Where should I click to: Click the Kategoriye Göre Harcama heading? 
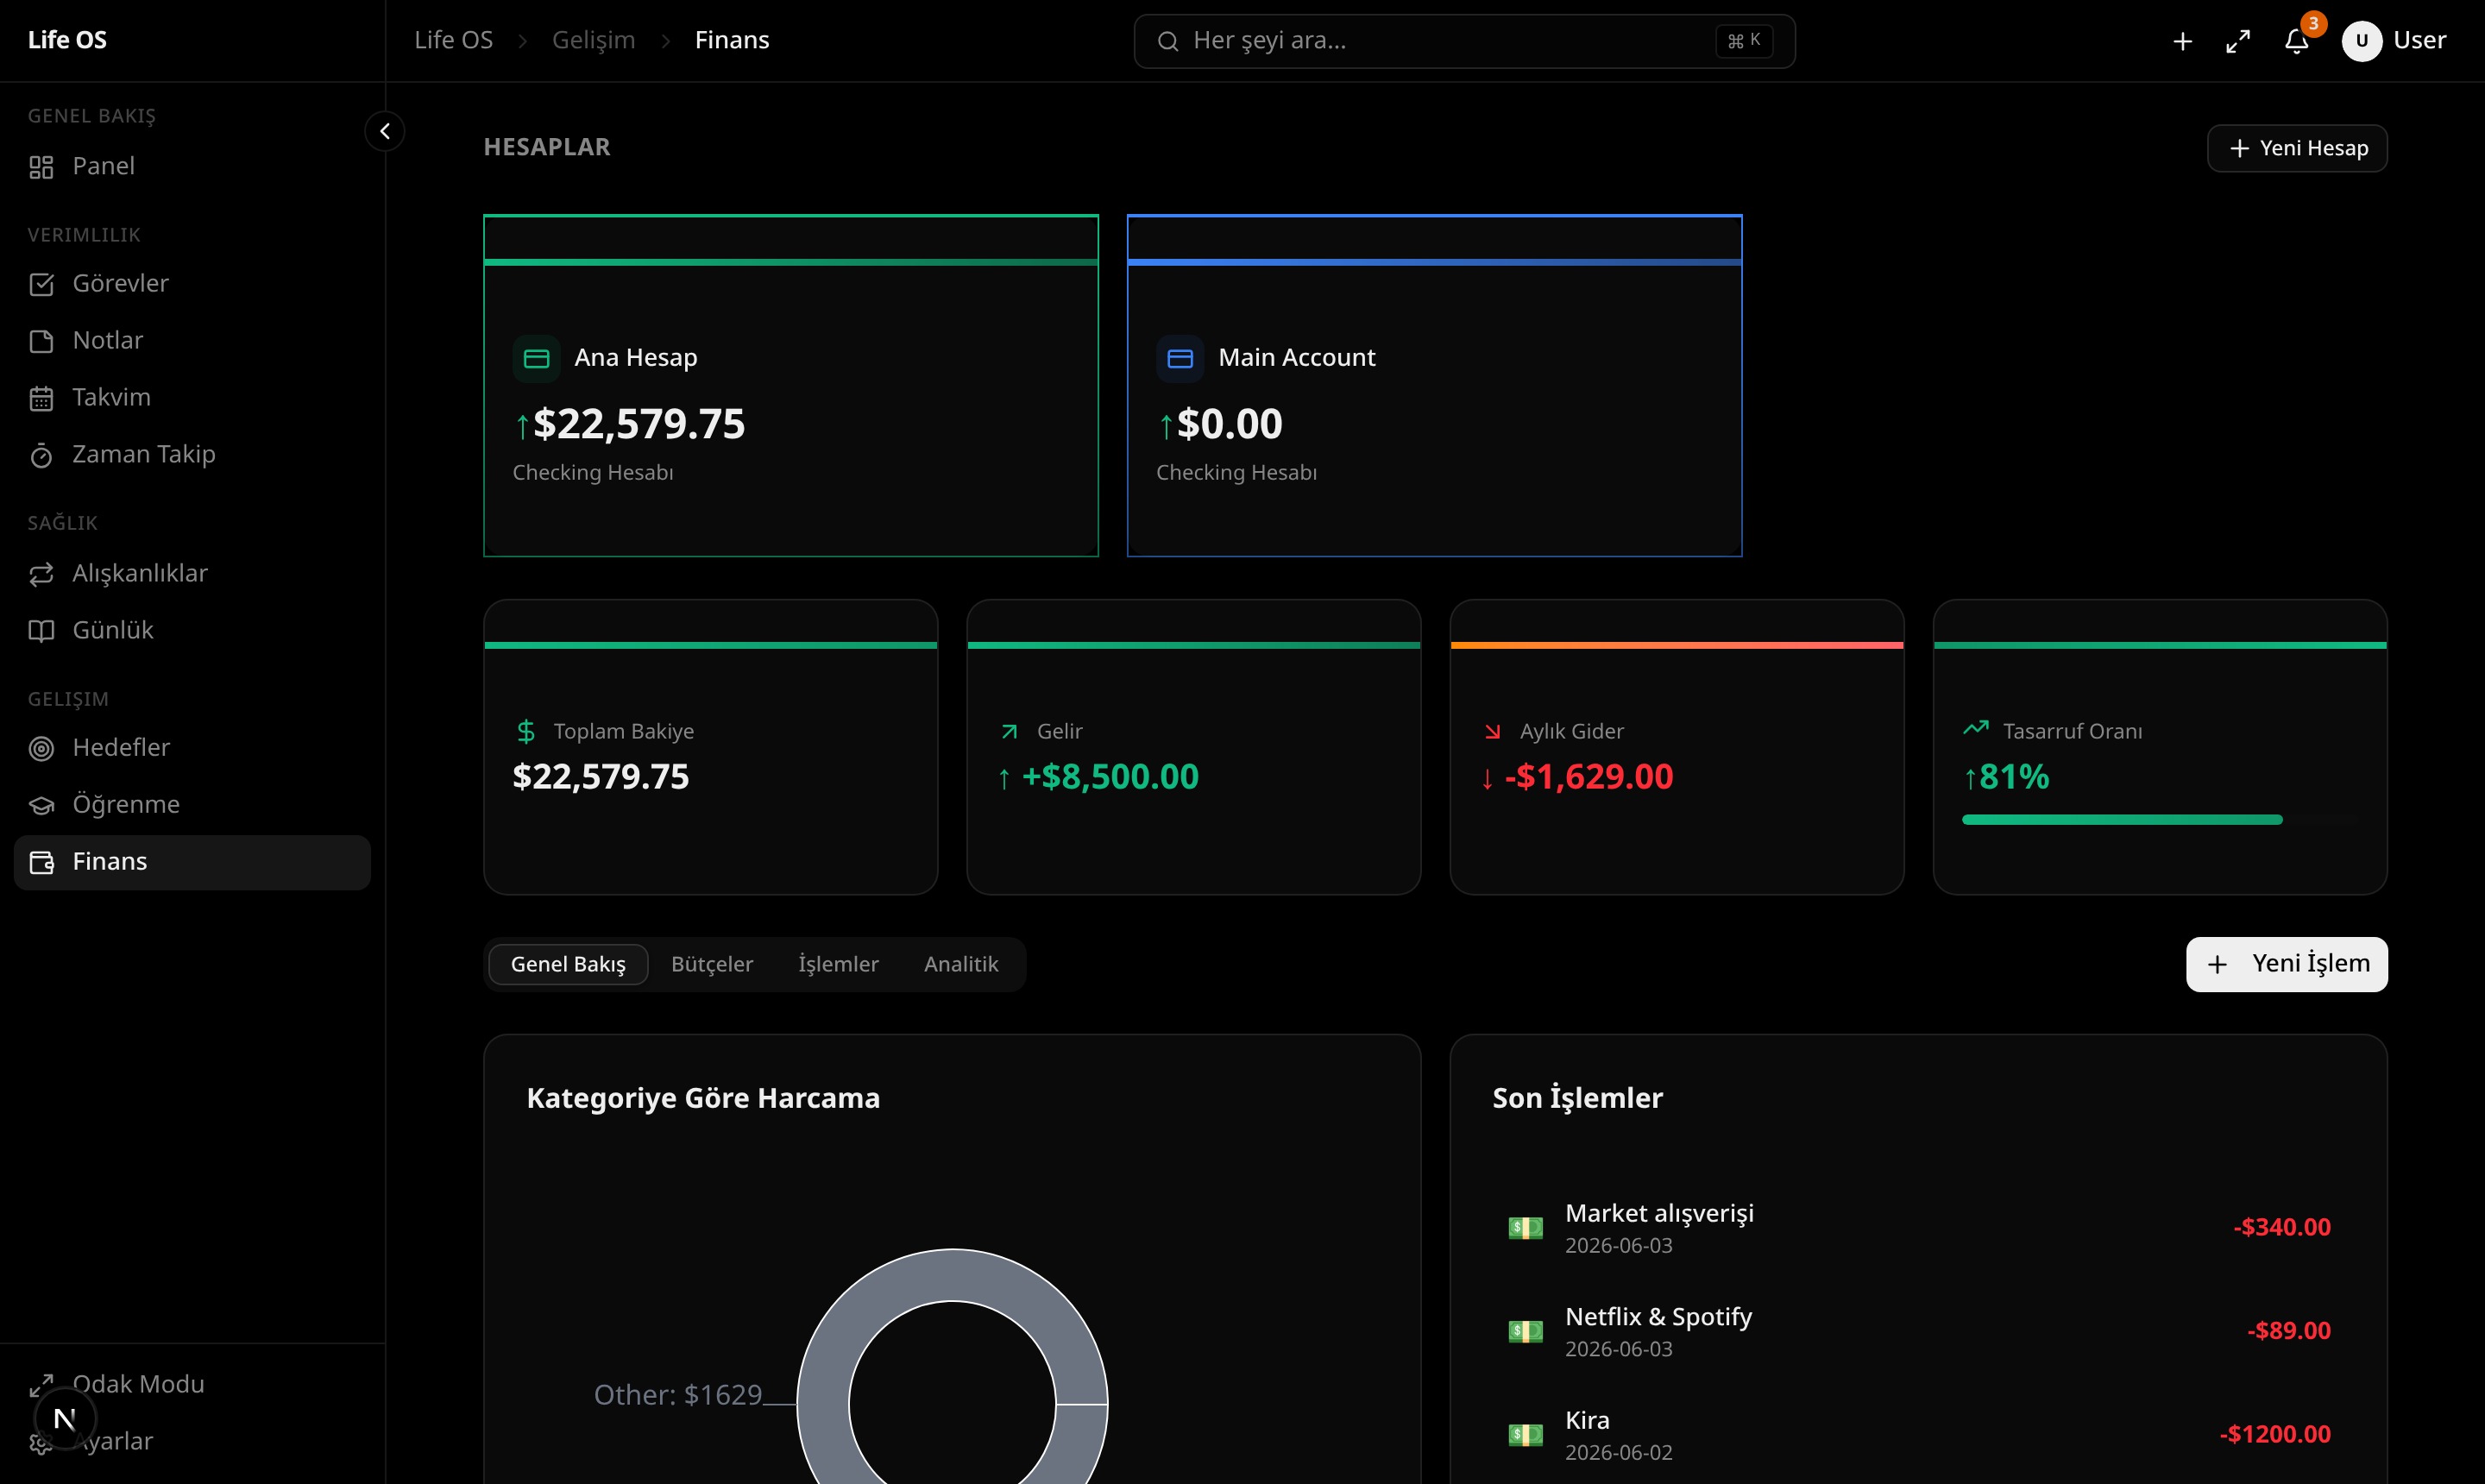click(703, 1098)
